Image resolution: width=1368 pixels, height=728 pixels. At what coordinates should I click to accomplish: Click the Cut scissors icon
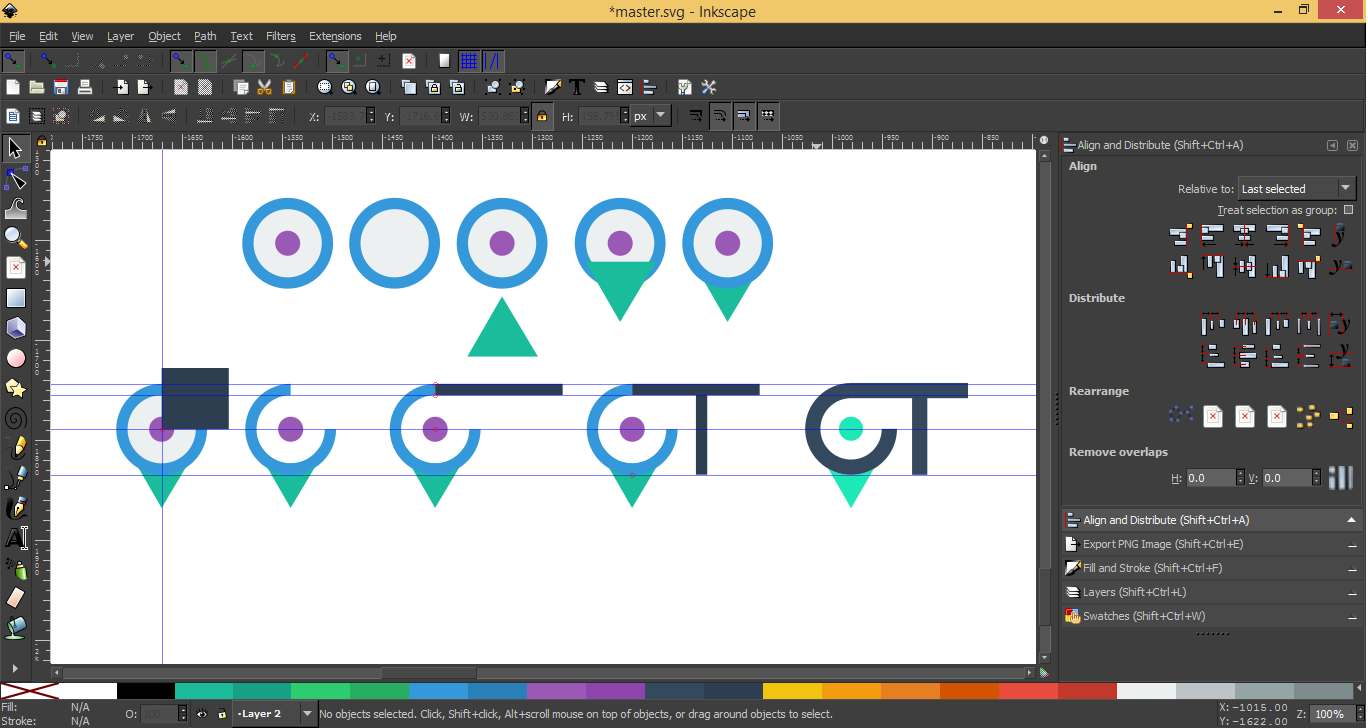coord(264,87)
